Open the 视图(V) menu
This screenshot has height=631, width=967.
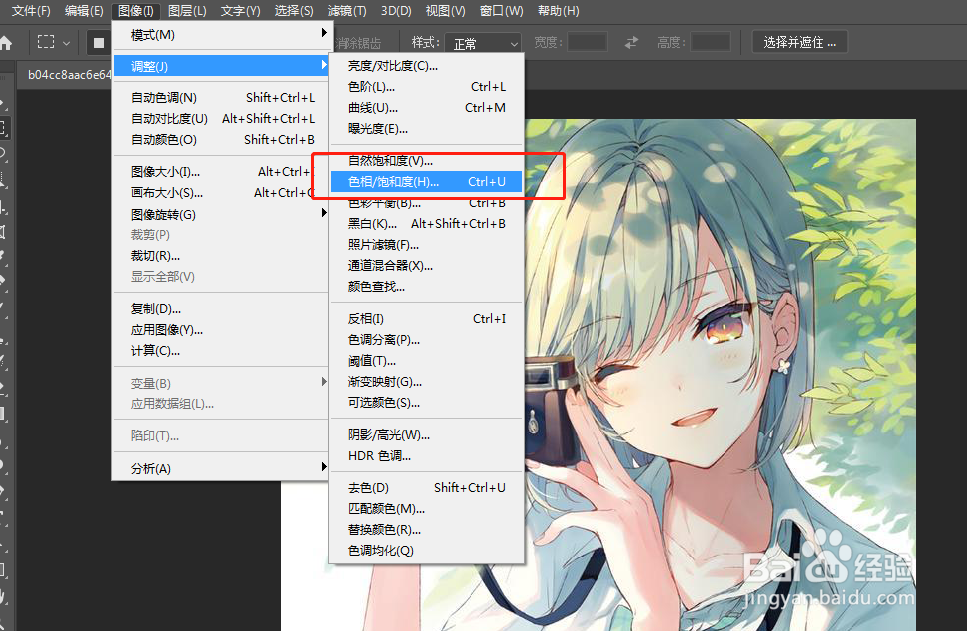pyautogui.click(x=445, y=10)
